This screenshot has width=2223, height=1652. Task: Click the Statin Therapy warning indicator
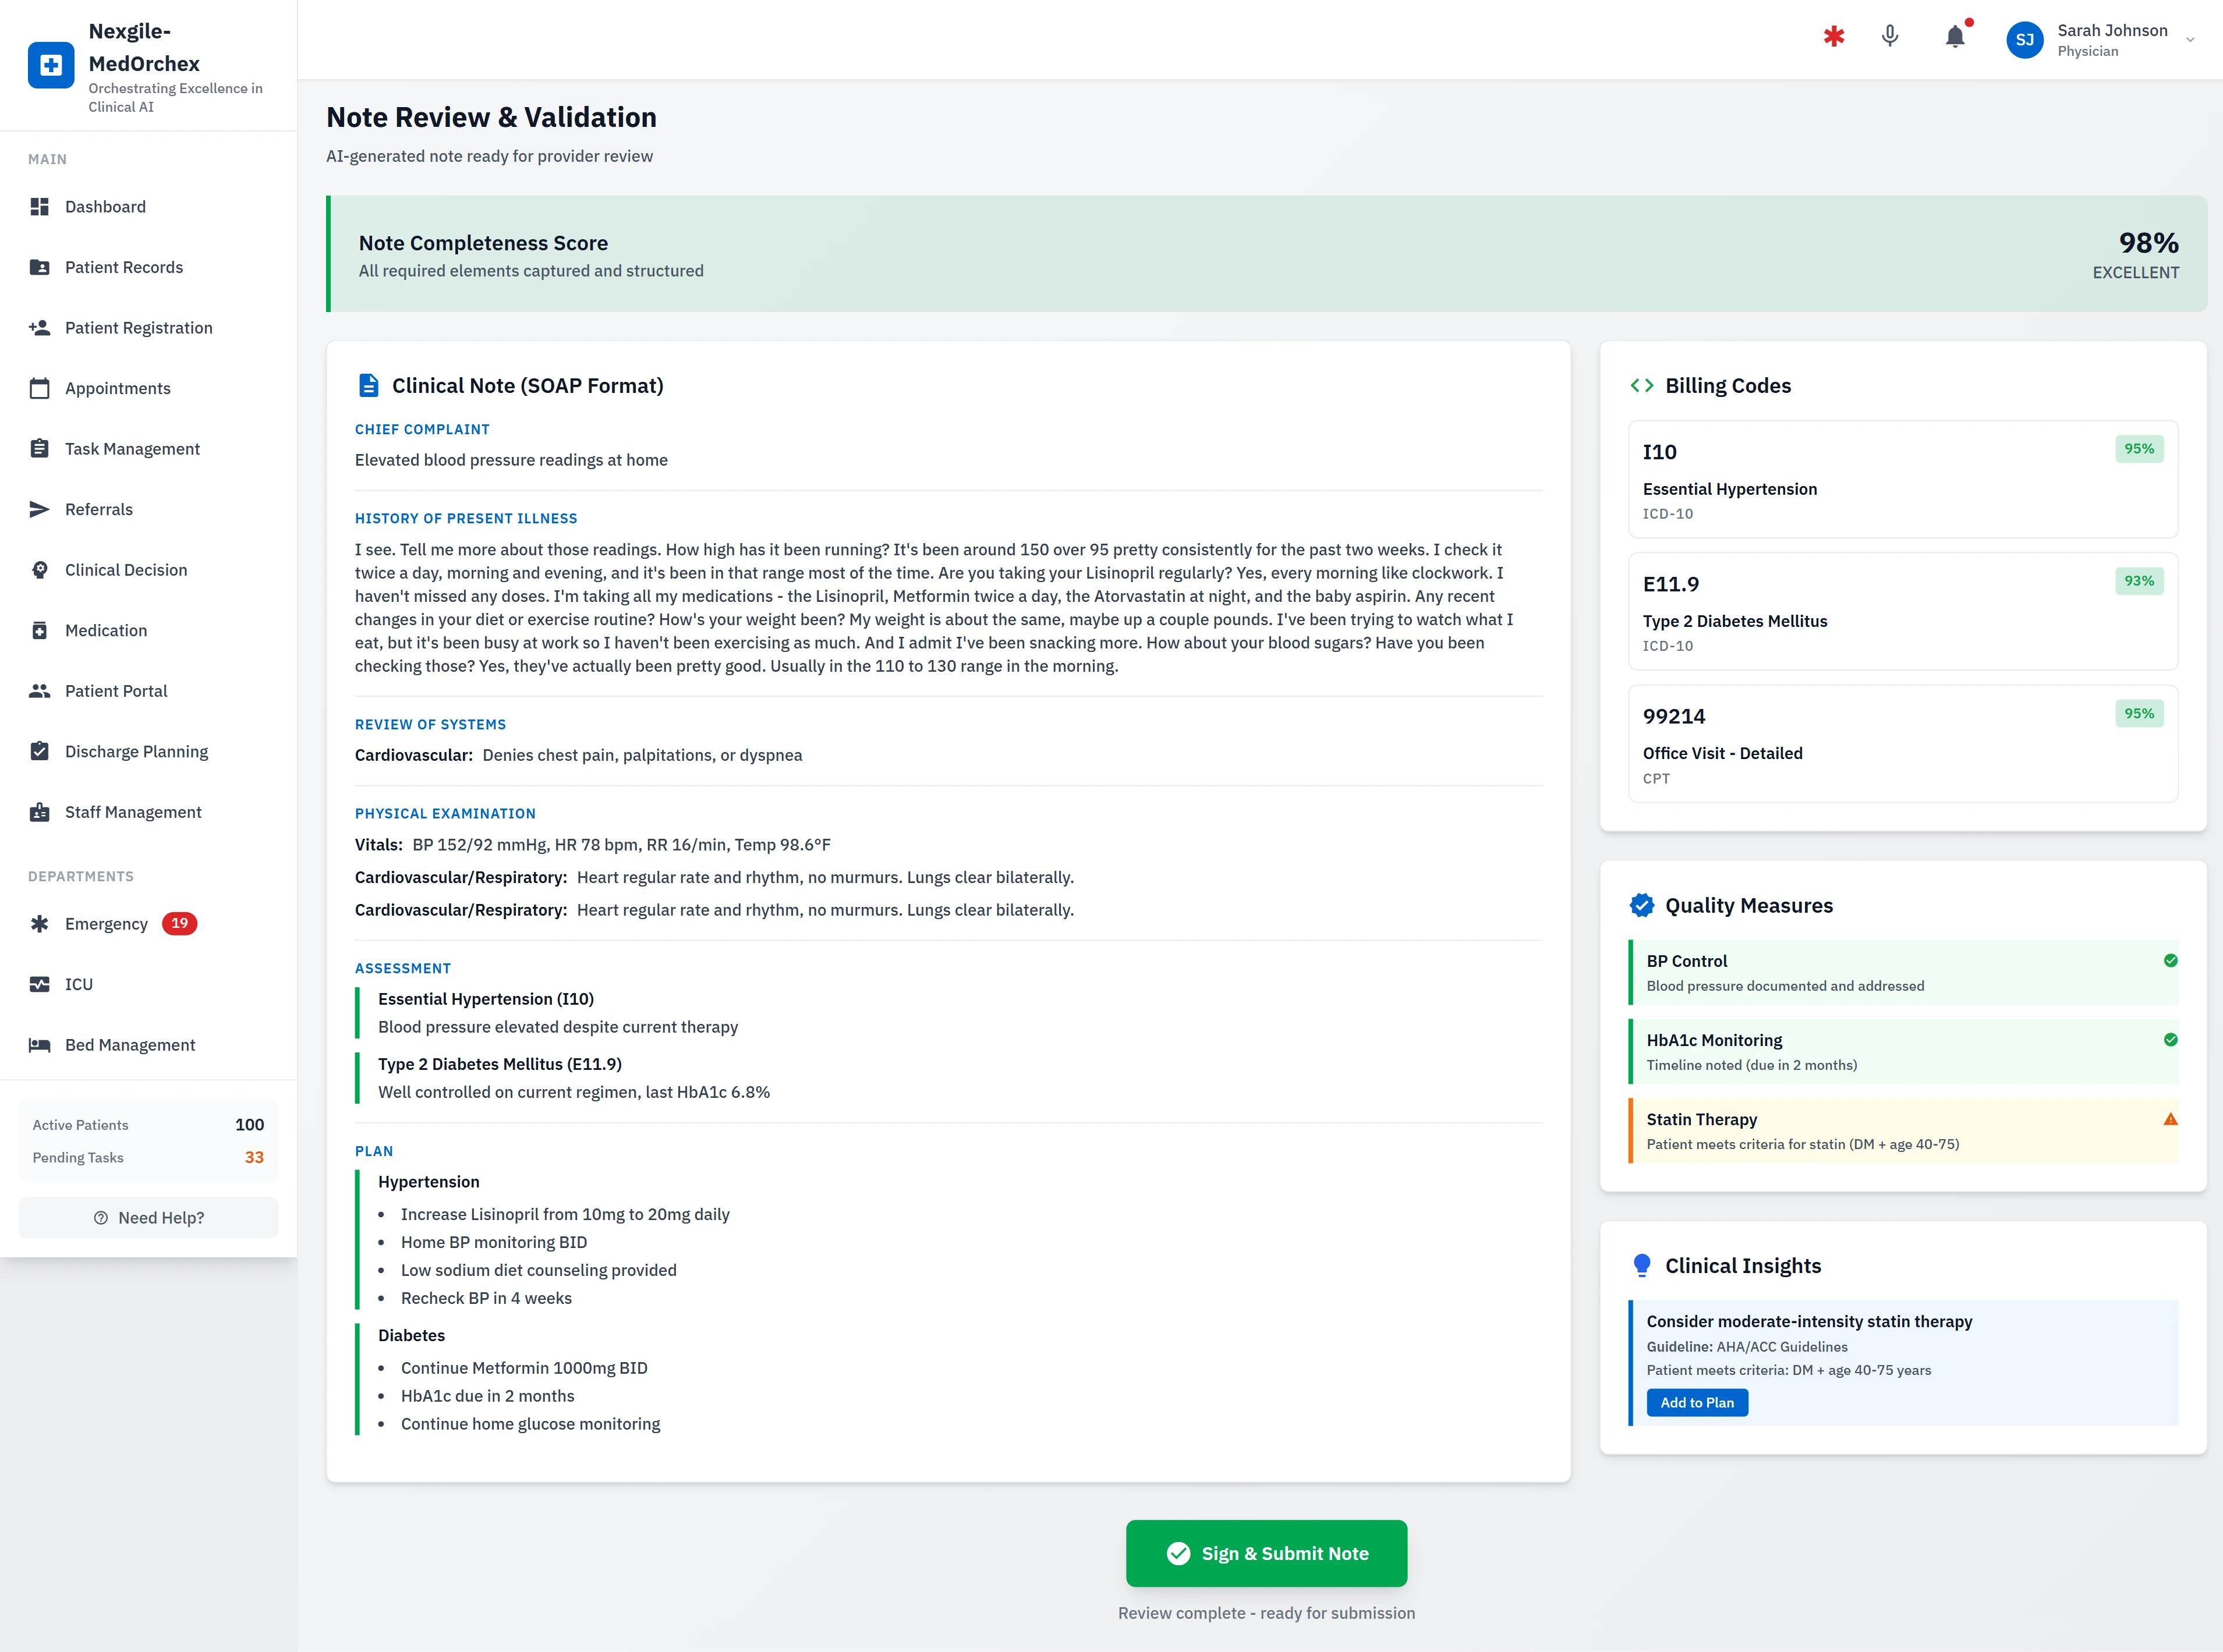click(2170, 1119)
